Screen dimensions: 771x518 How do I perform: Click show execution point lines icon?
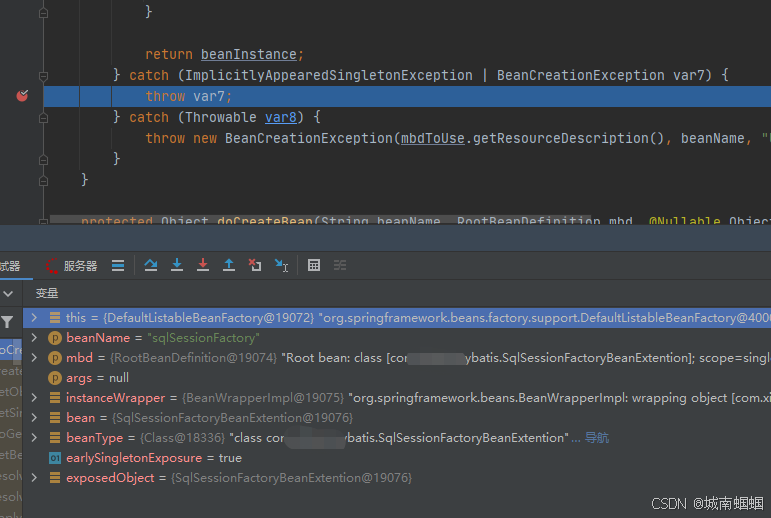(118, 266)
